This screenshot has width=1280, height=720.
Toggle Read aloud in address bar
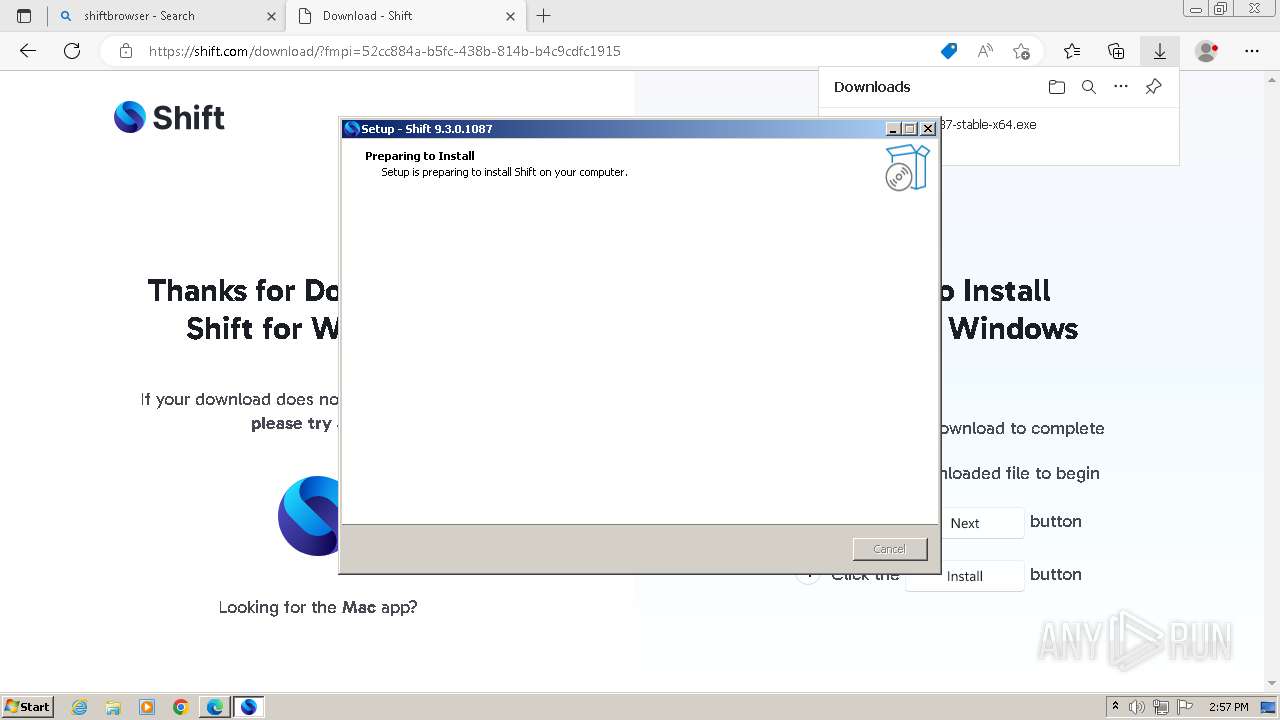(985, 51)
